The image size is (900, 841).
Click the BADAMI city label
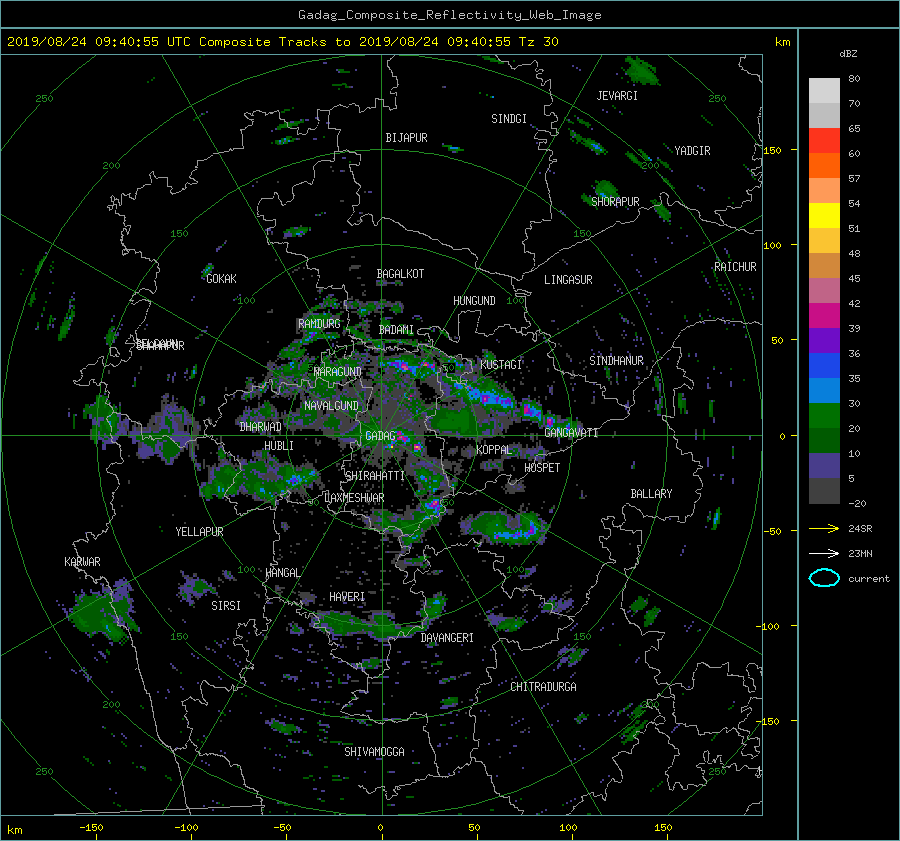tap(396, 330)
